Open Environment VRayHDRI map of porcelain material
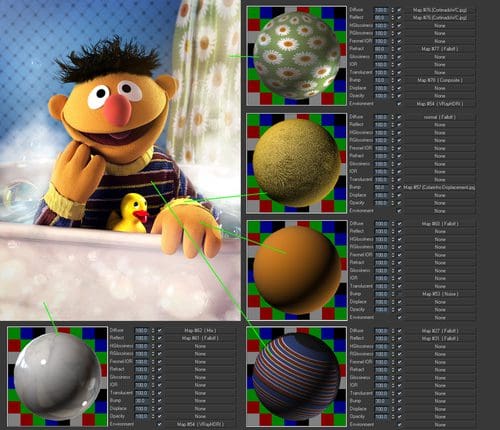The height and width of the screenshot is (430, 500). coord(200,424)
